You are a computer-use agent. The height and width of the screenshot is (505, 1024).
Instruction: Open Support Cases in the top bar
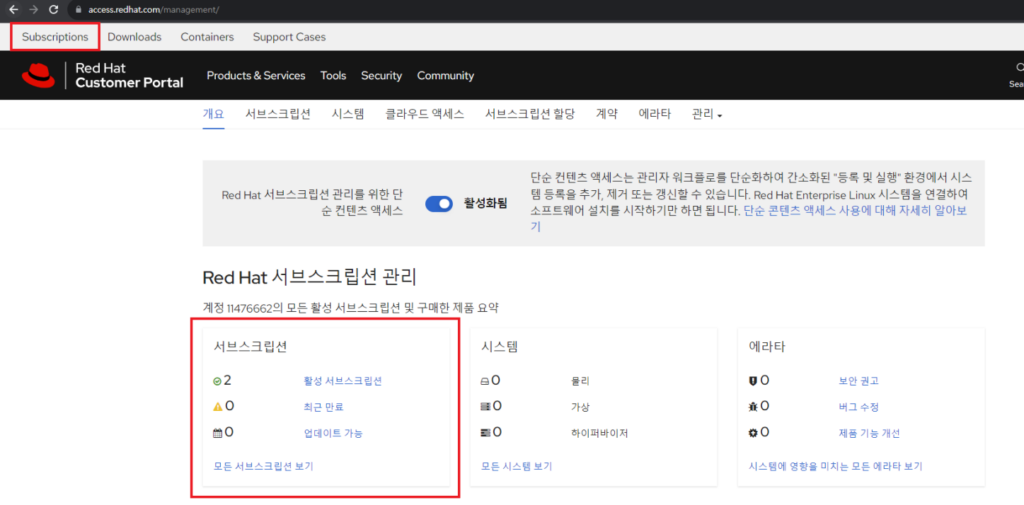click(289, 37)
